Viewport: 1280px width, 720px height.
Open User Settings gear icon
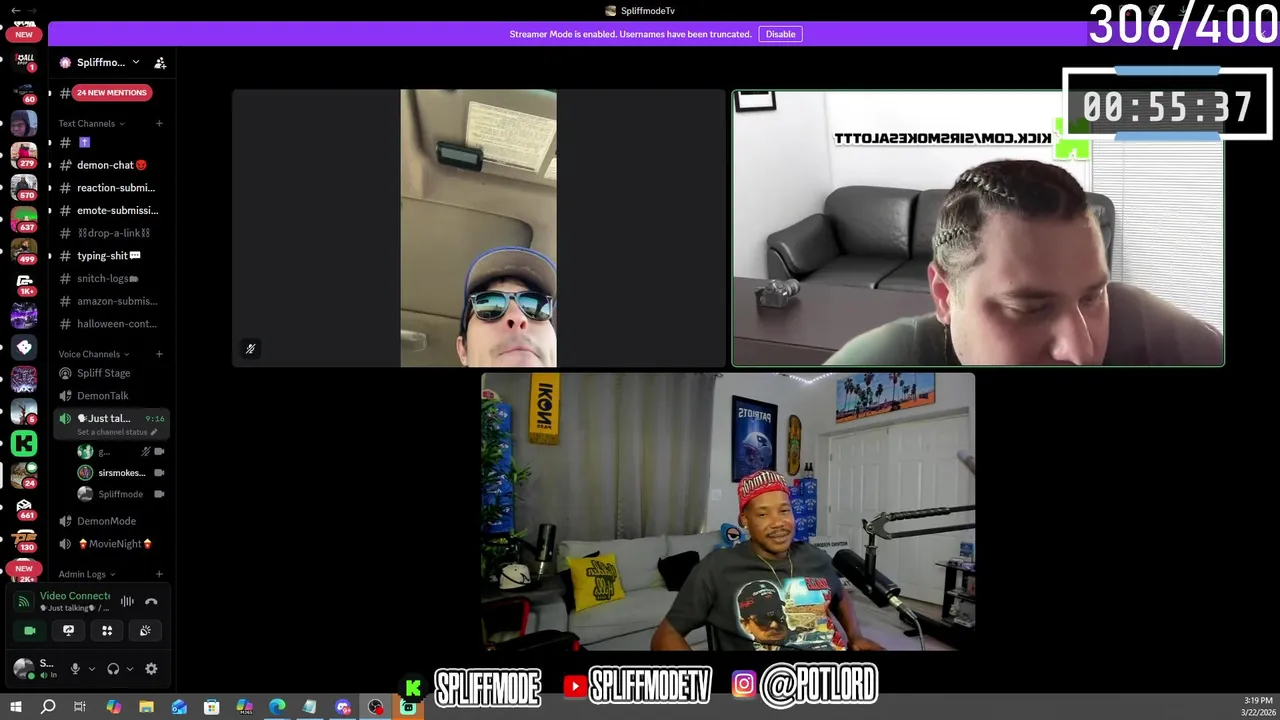(x=151, y=669)
